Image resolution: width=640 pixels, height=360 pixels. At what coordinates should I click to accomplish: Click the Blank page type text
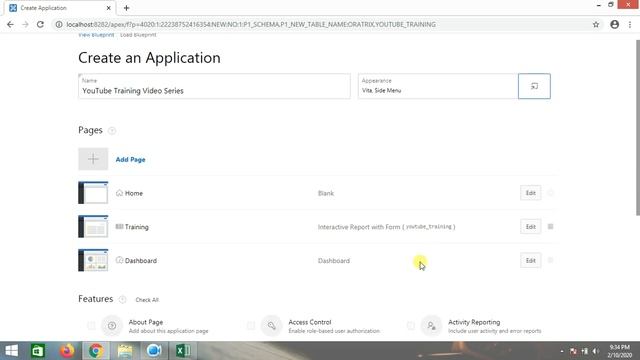326,193
